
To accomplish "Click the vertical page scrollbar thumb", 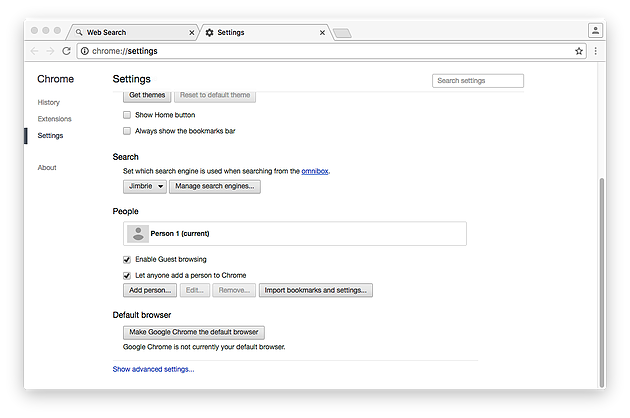I will (601, 283).
